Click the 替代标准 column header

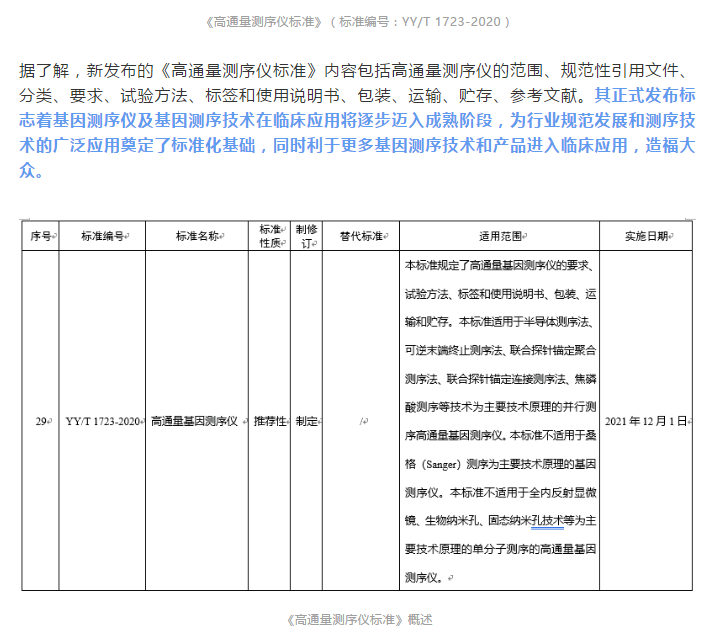click(360, 236)
